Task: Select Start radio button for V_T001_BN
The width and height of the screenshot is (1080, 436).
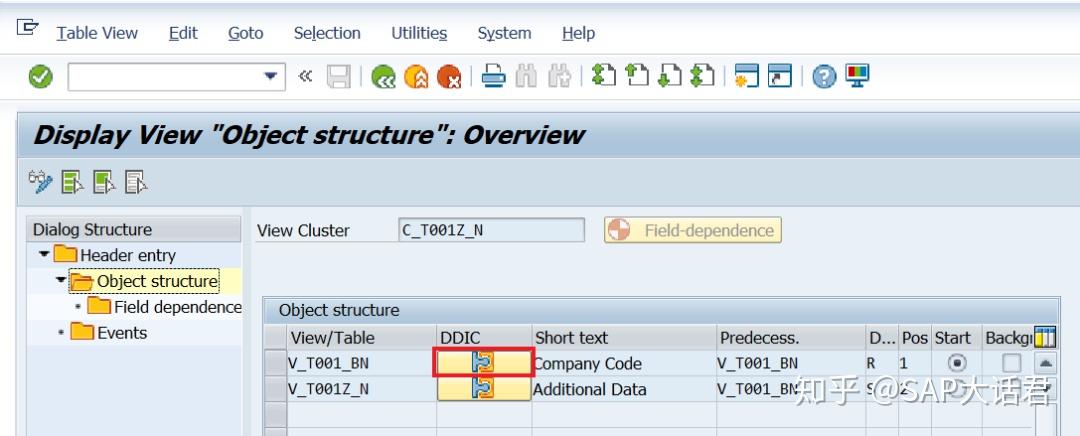Action: pyautogui.click(x=957, y=363)
